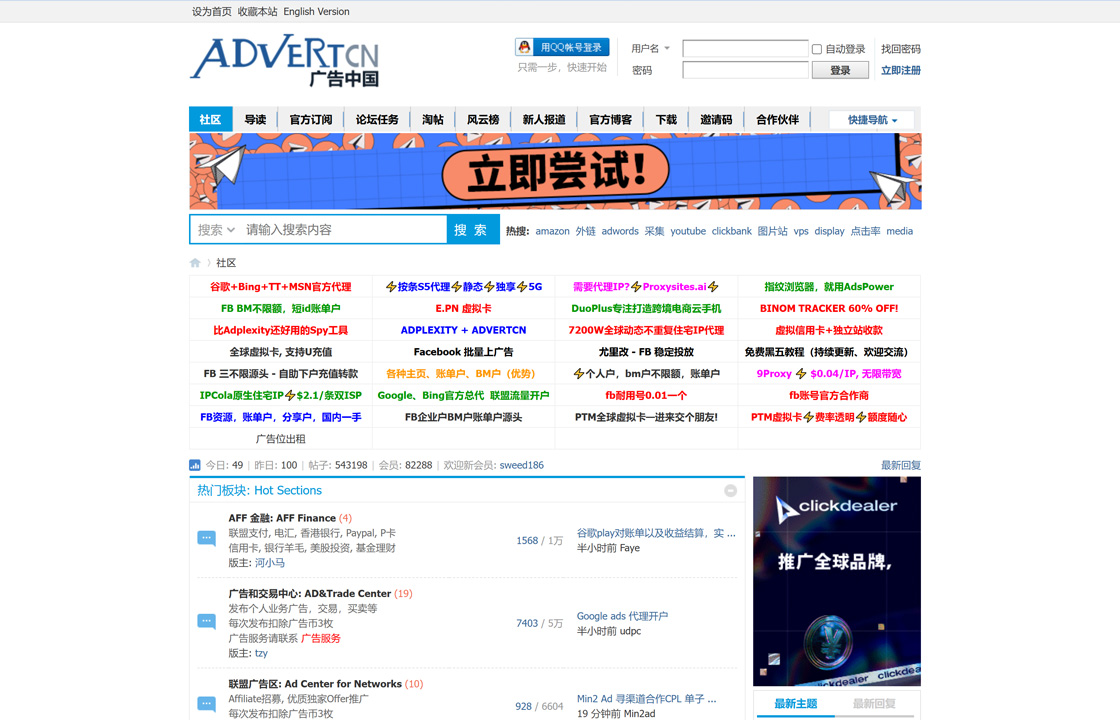Open the 找回密码 link
This screenshot has height=720, width=1120.
click(901, 49)
